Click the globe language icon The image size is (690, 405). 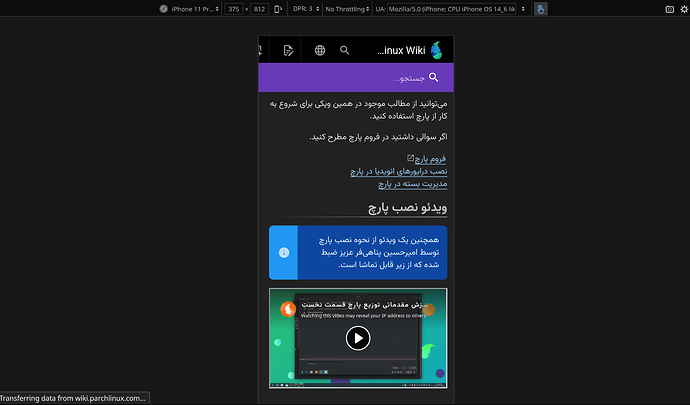pyautogui.click(x=319, y=50)
